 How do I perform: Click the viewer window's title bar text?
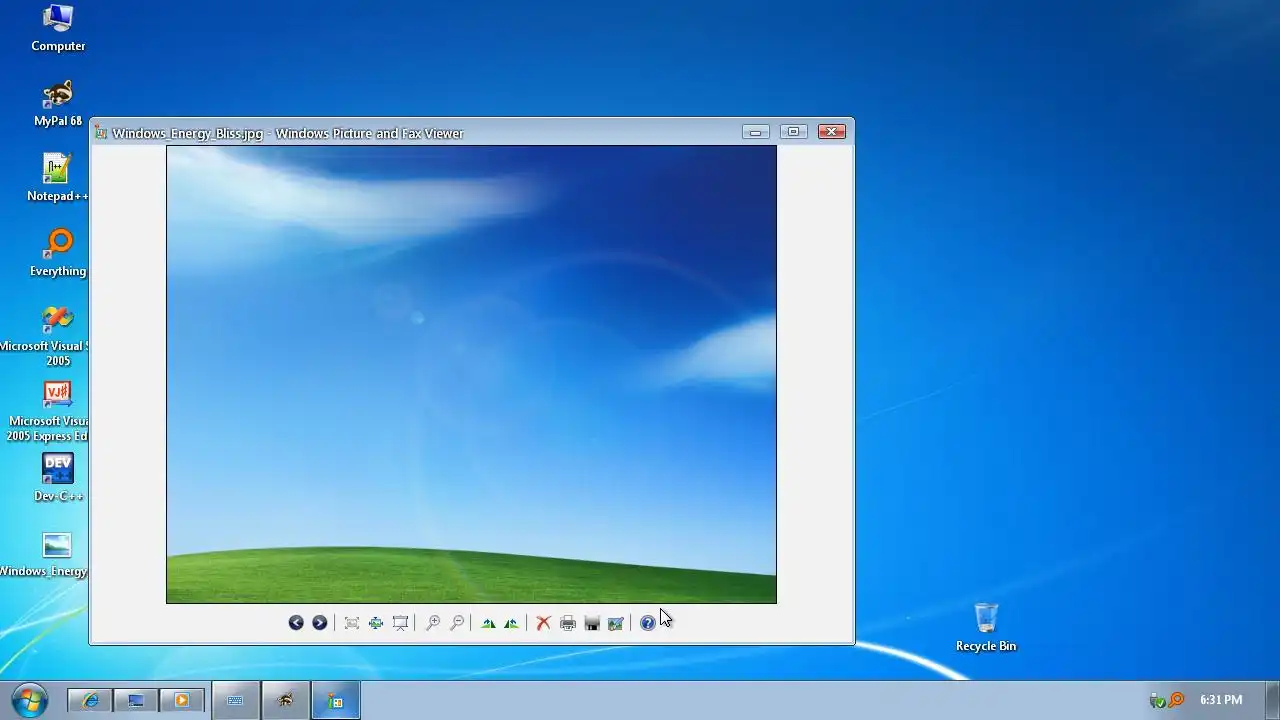pos(288,133)
